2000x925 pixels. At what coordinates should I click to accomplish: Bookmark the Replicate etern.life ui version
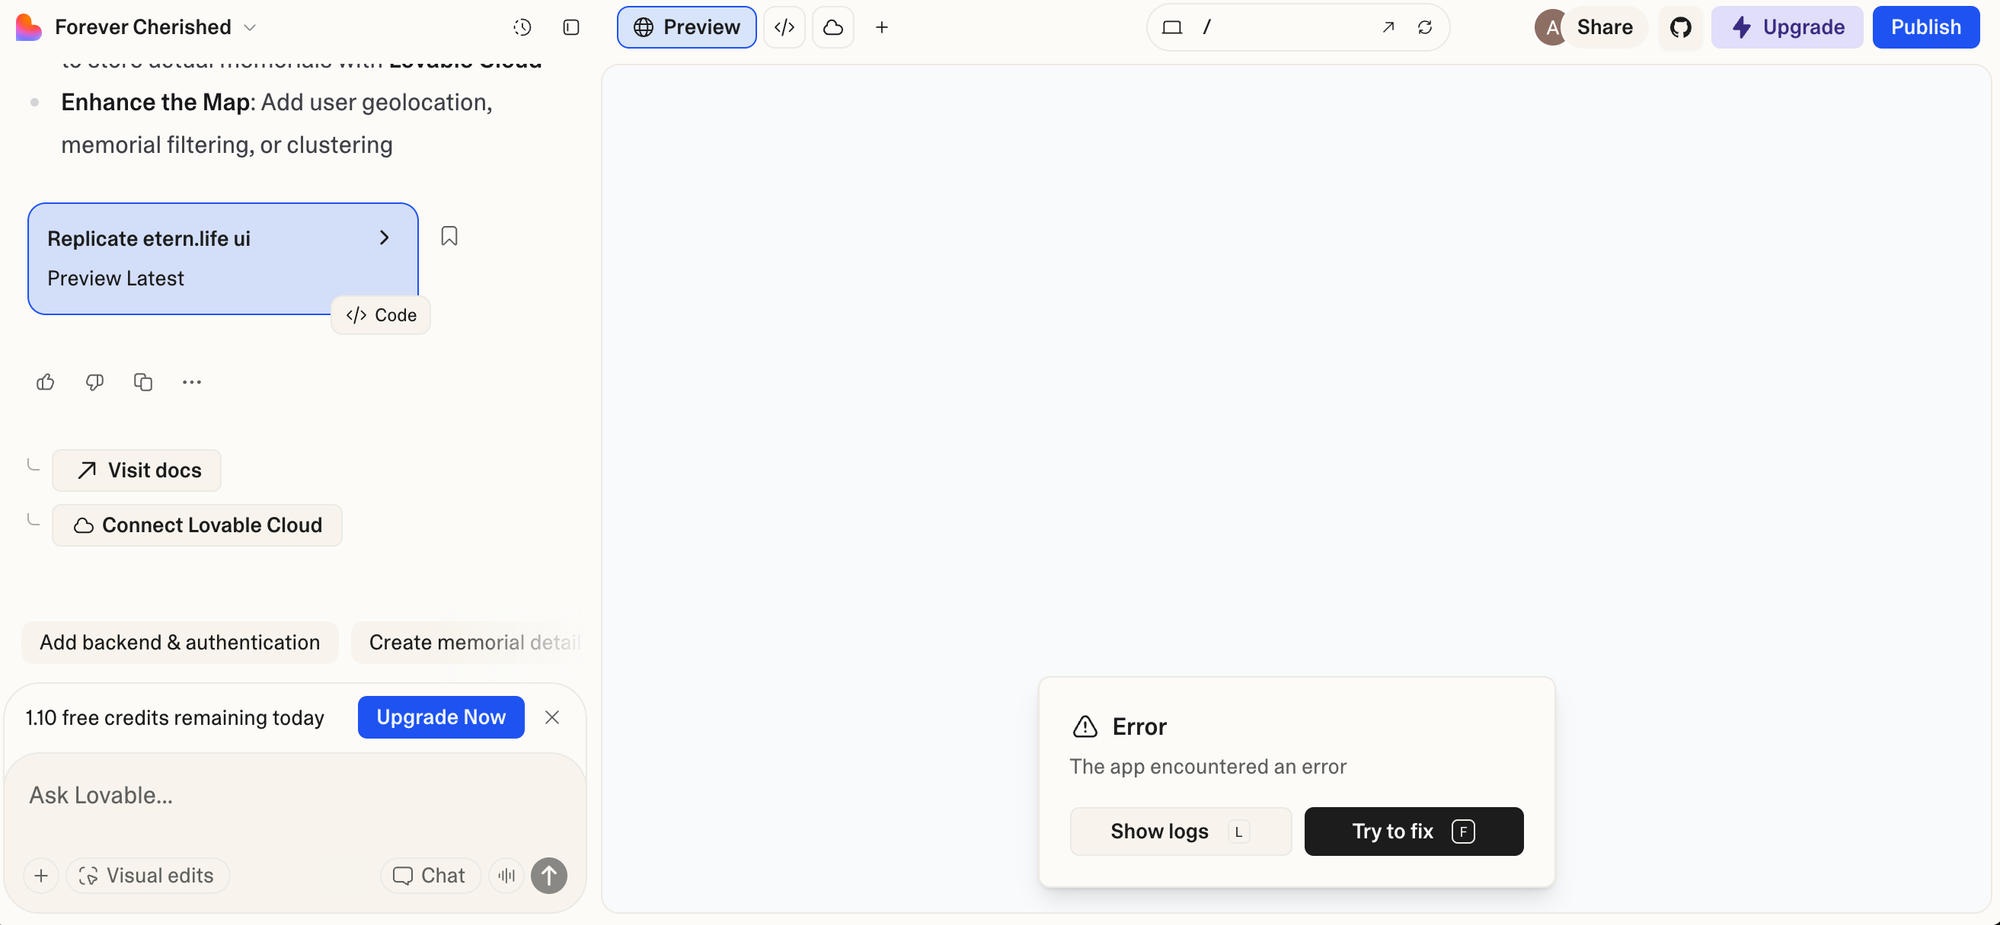(x=449, y=236)
